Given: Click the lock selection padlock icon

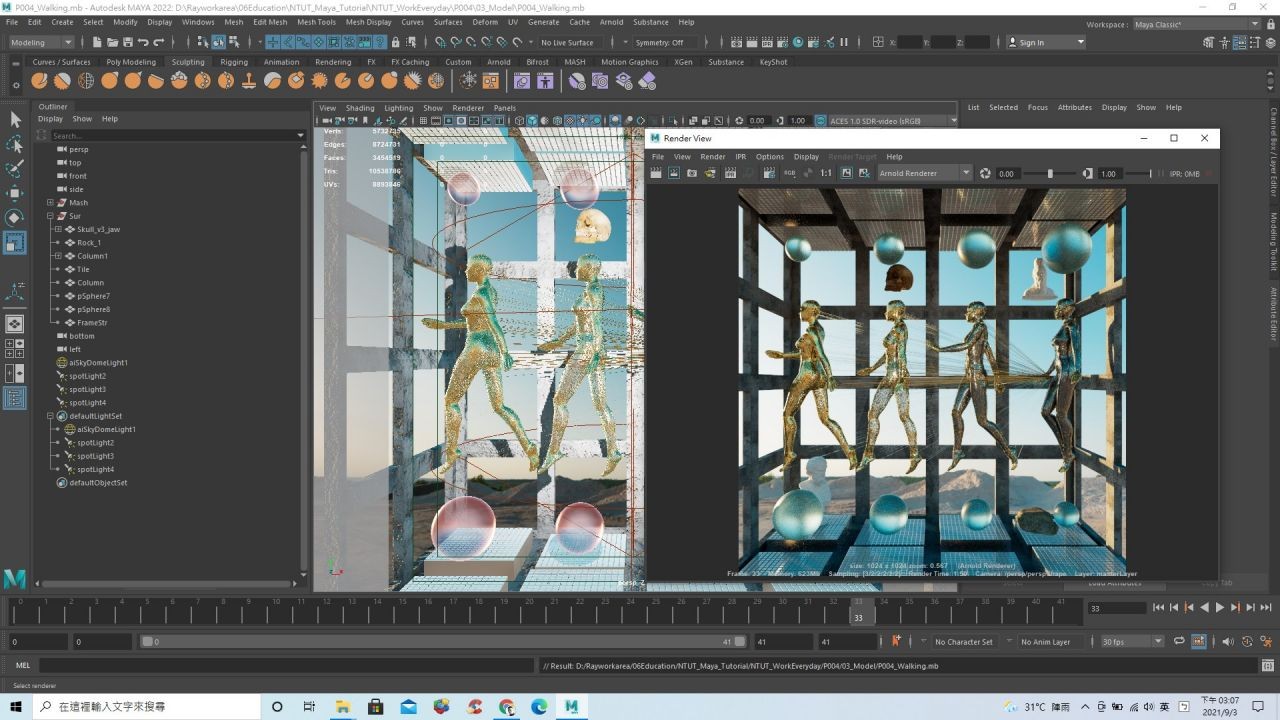Looking at the screenshot, I should click(x=396, y=42).
